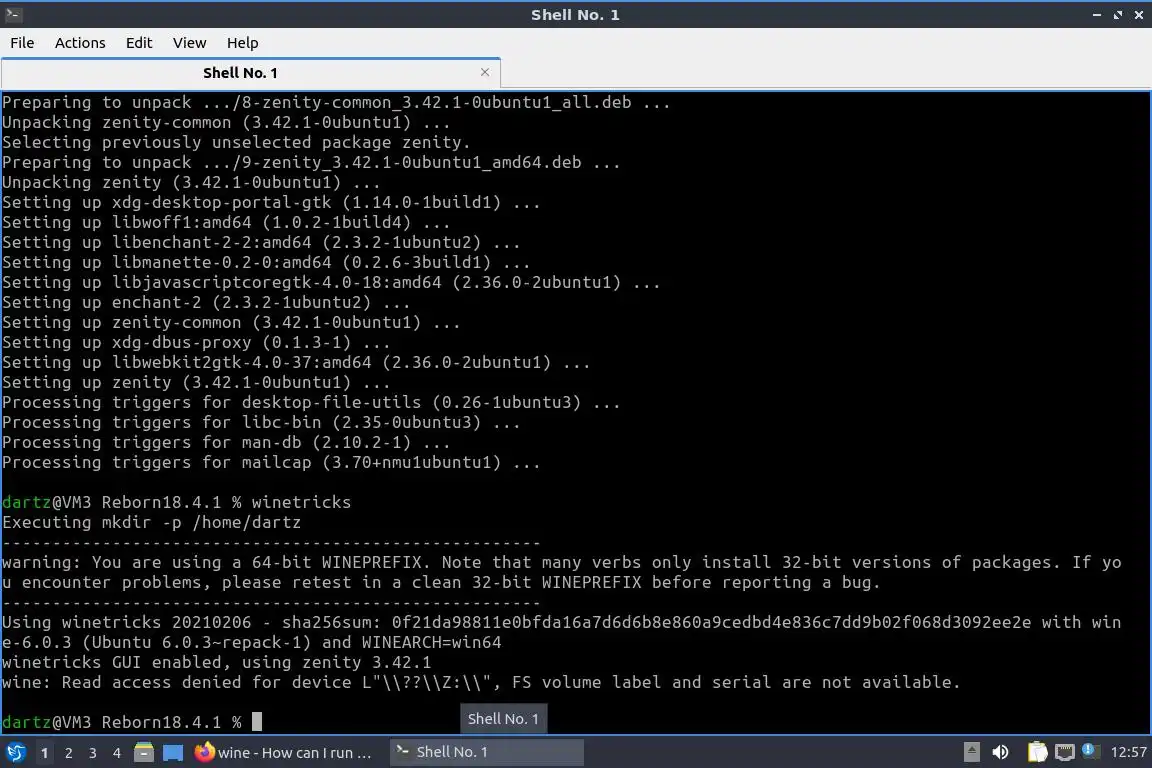Click 'Unpacking zenity-common' line
Viewport: 1152px width, 768px height.
[226, 123]
